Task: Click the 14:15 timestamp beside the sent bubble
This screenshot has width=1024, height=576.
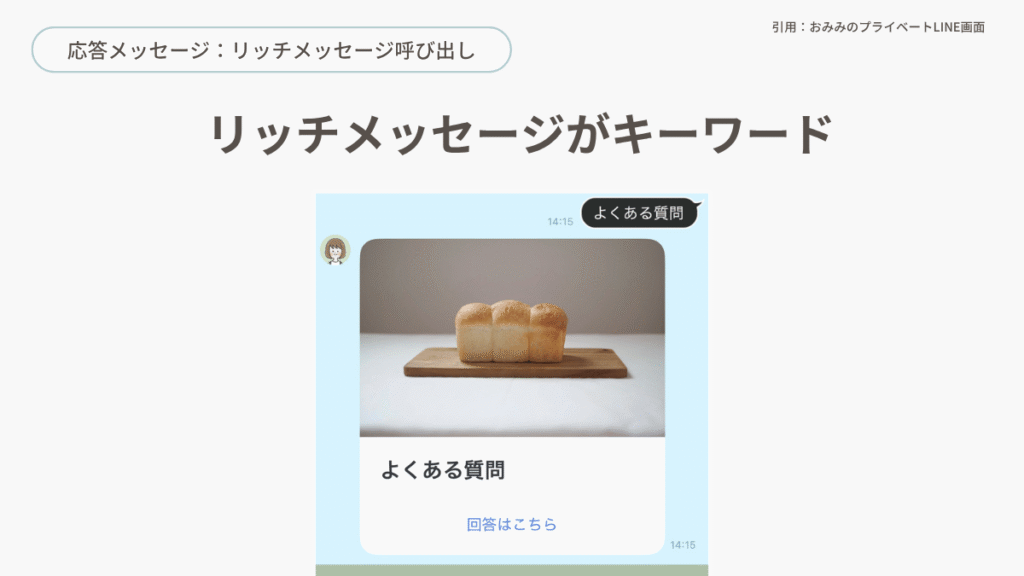Action: (560, 222)
